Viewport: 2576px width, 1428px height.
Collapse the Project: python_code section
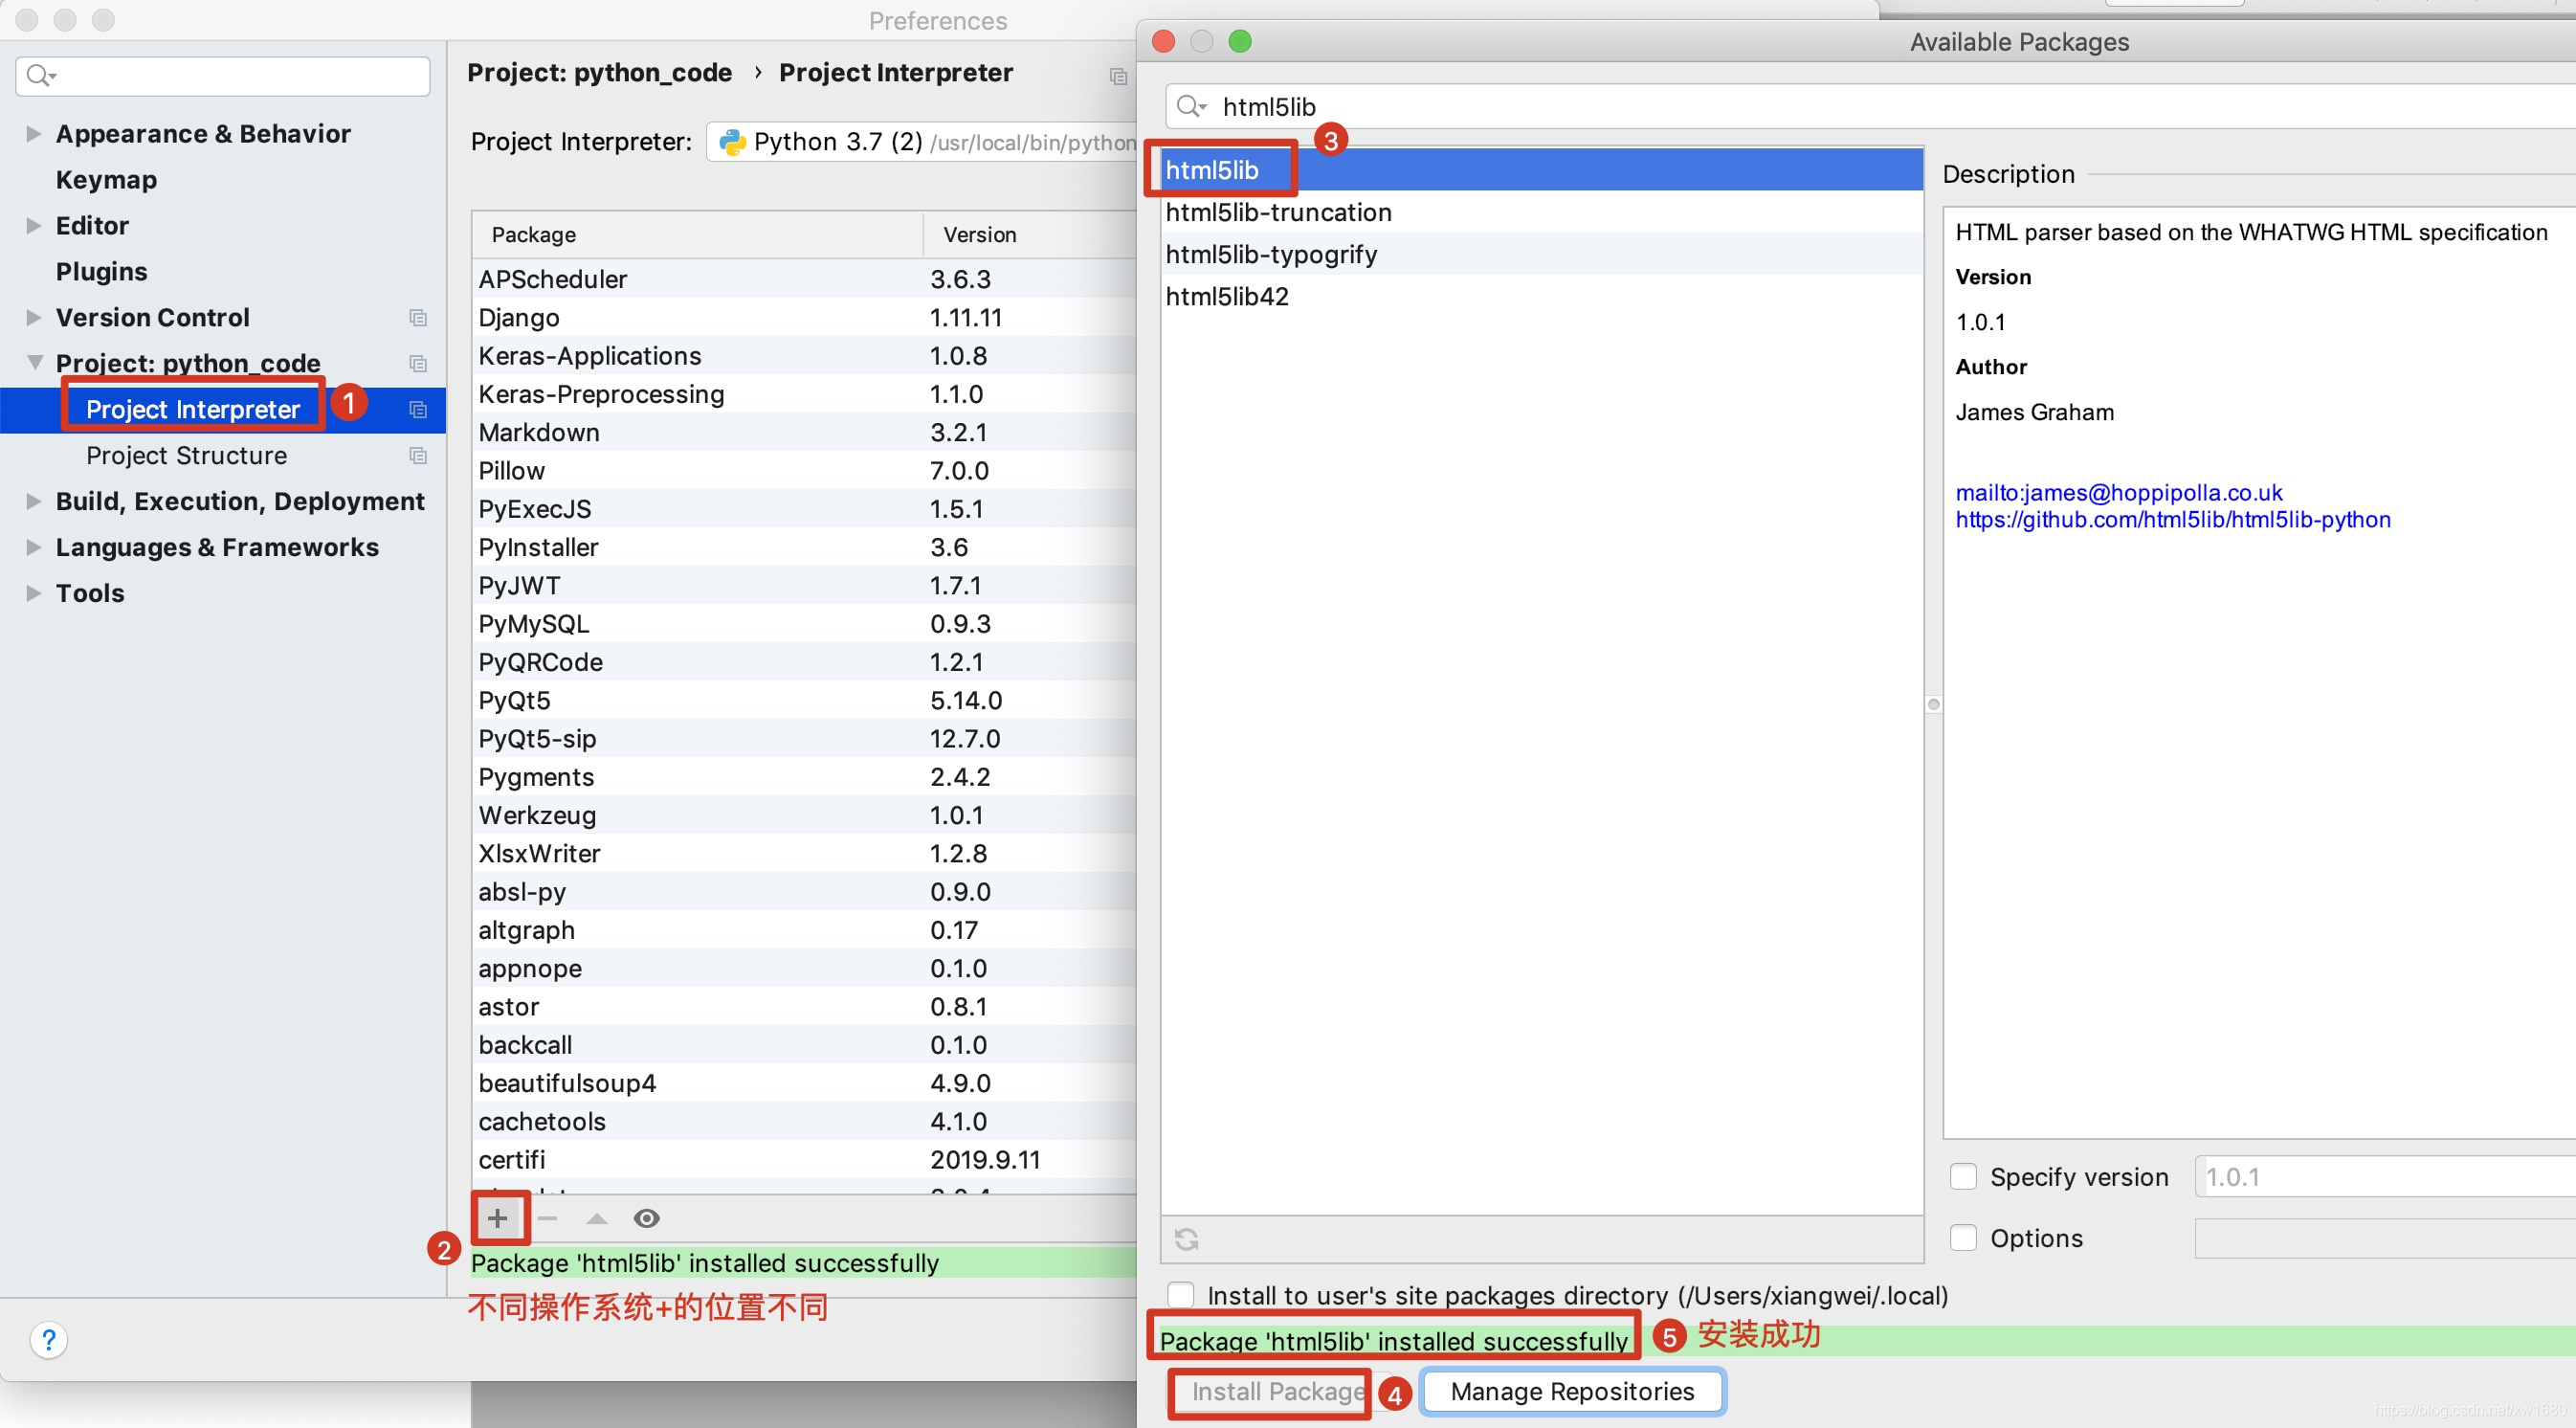tap(34, 362)
